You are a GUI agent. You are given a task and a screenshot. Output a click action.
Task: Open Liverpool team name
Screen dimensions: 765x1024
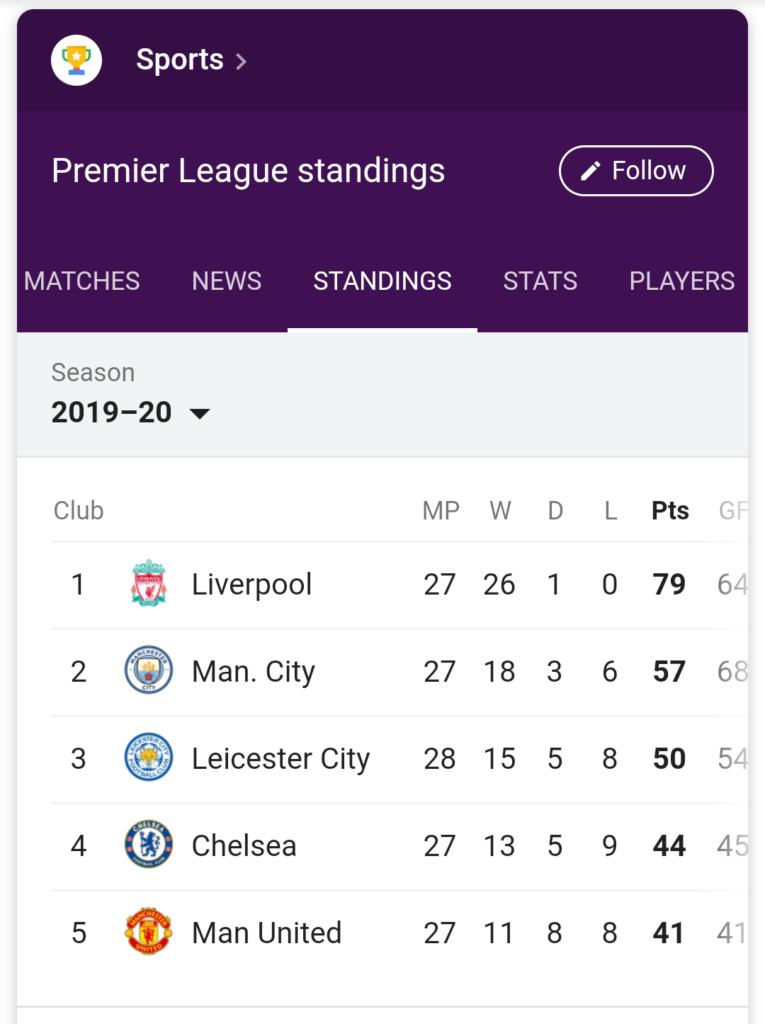[x=252, y=584]
